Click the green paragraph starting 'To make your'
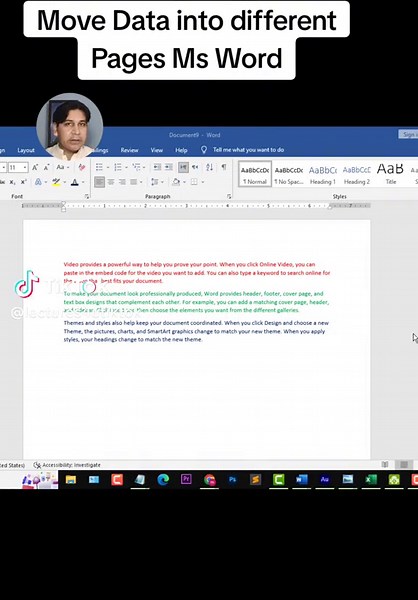Image resolution: width=418 pixels, height=600 pixels. click(x=196, y=302)
